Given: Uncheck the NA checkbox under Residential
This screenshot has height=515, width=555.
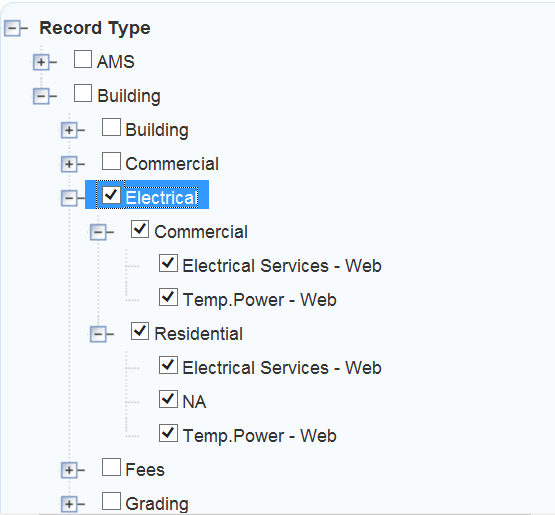Looking at the screenshot, I should pyautogui.click(x=168, y=399).
